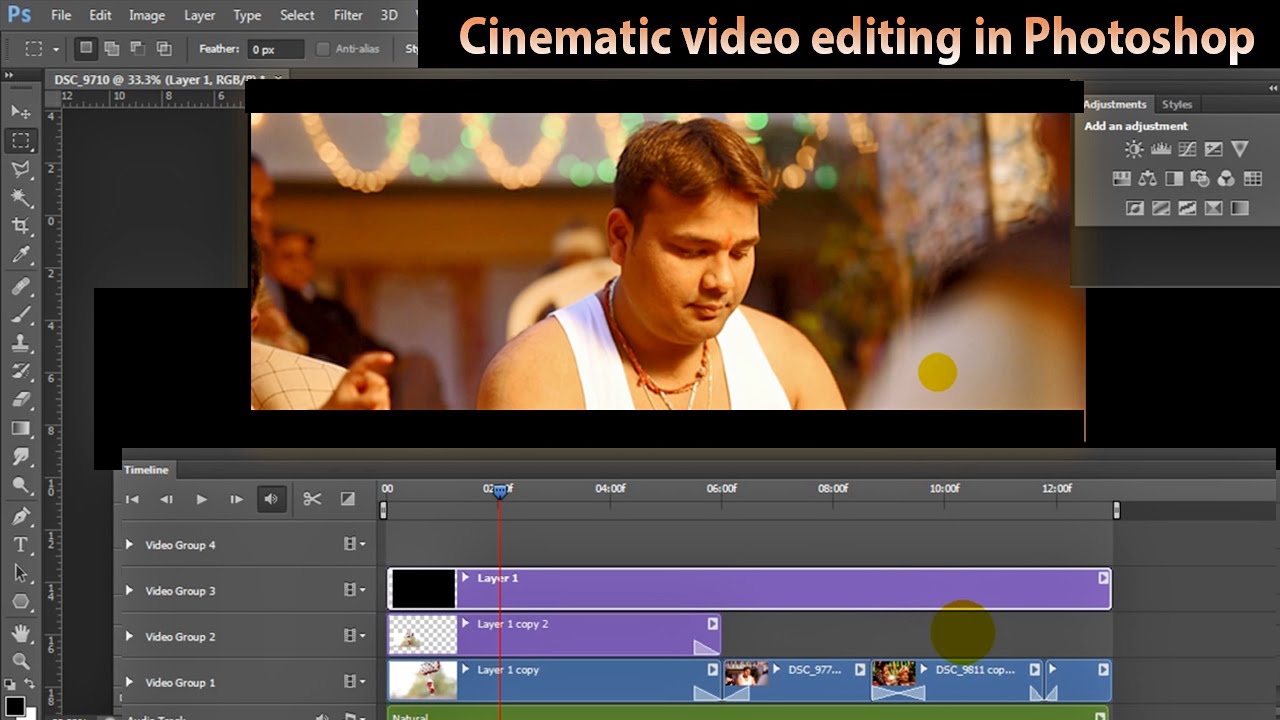Choose Intersect with selection mode
The width and height of the screenshot is (1280, 720).
(x=164, y=48)
